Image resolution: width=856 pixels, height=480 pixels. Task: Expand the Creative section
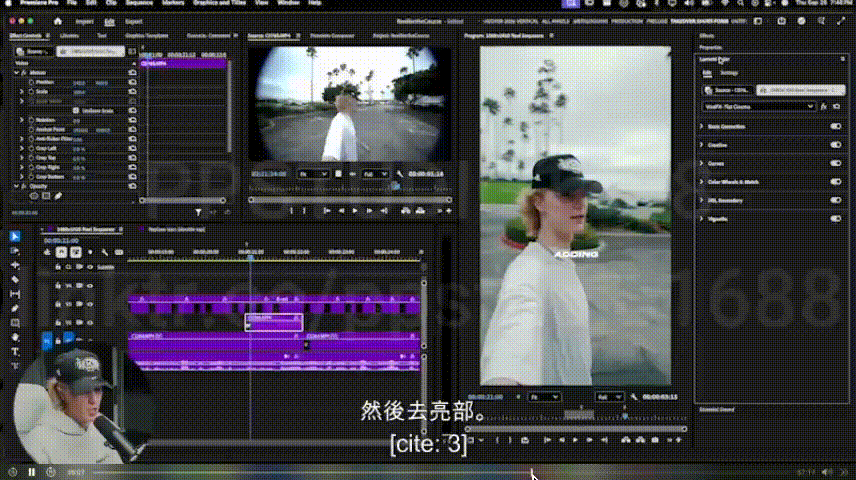(702, 145)
